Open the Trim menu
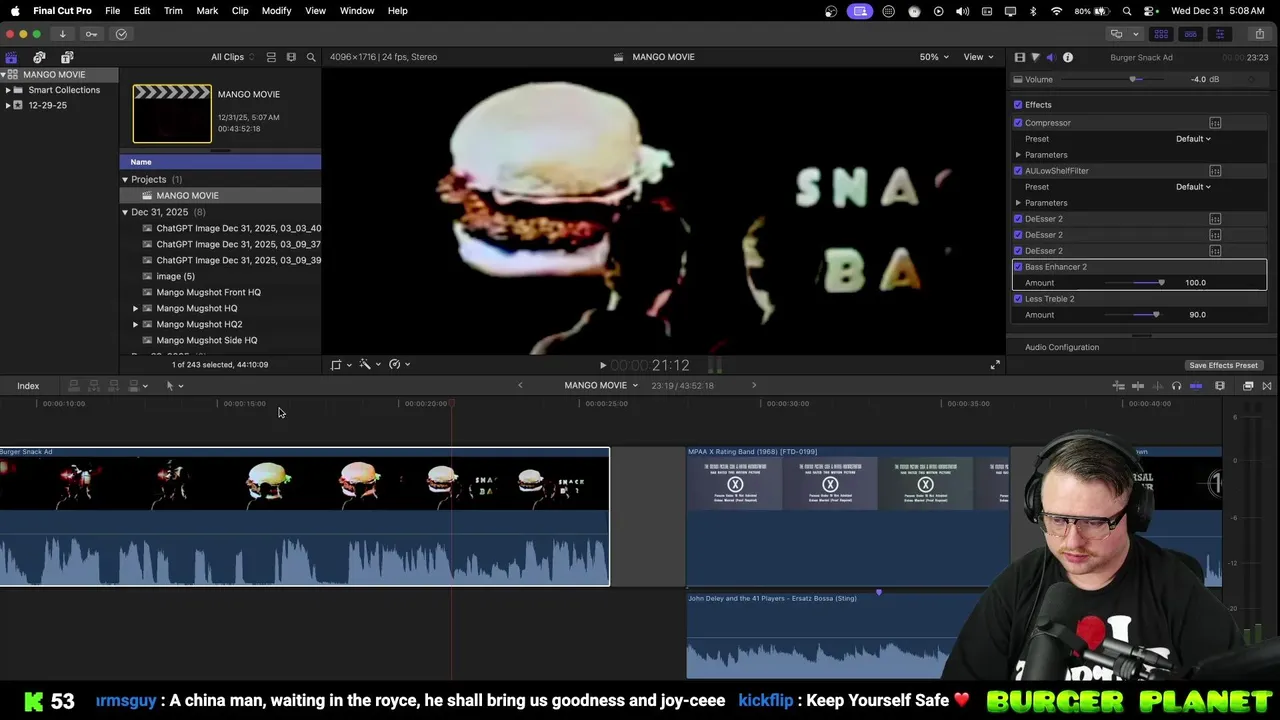This screenshot has width=1280, height=720. pyautogui.click(x=173, y=11)
